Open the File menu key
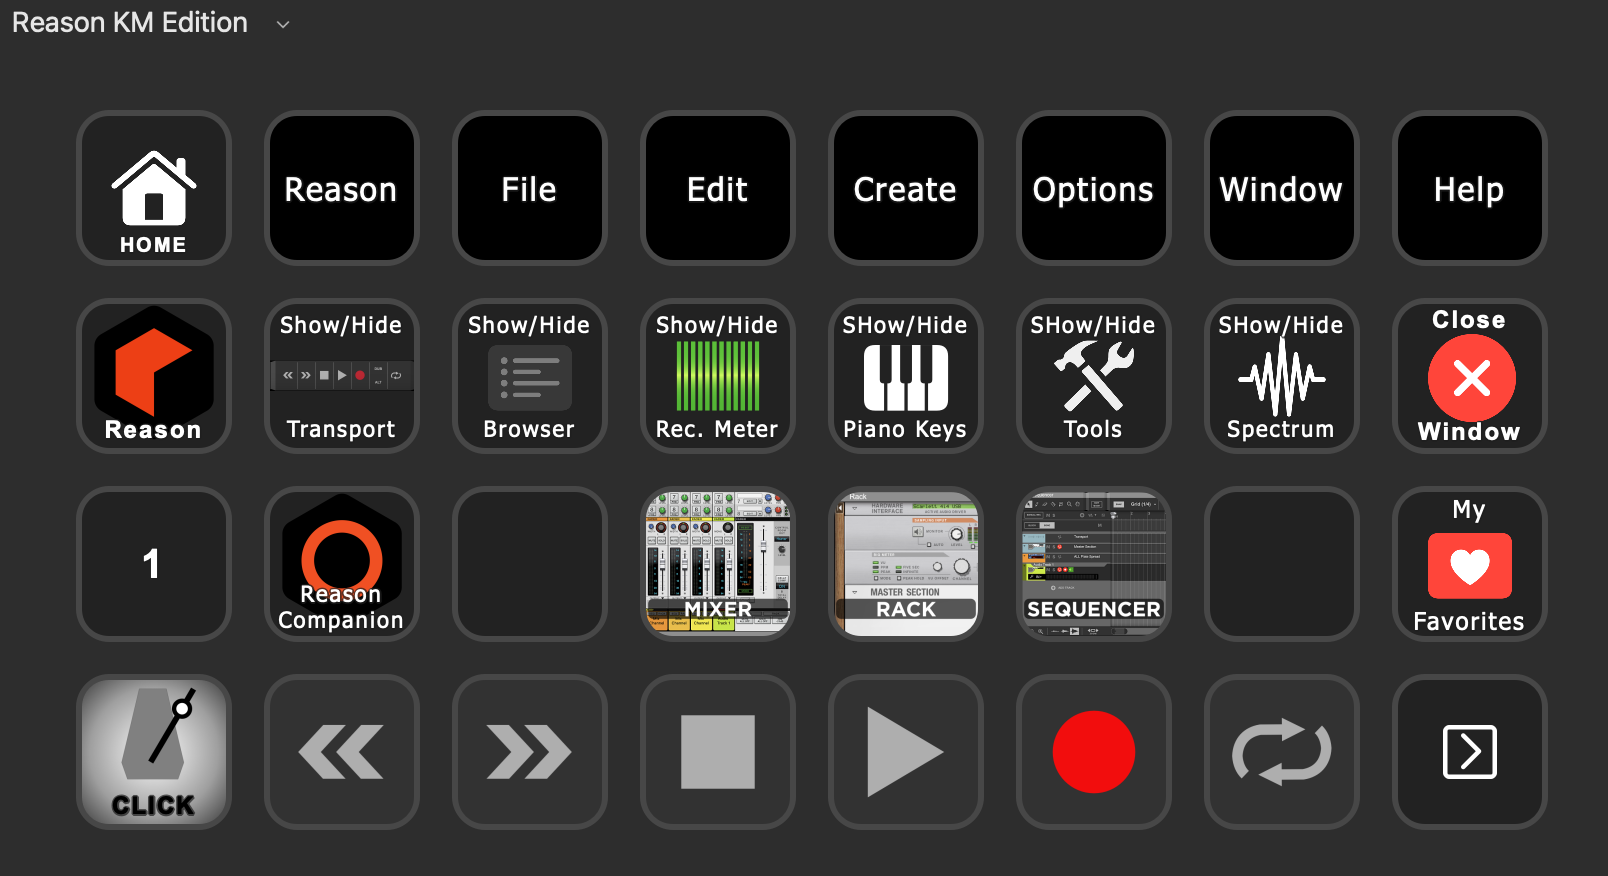 pos(530,188)
